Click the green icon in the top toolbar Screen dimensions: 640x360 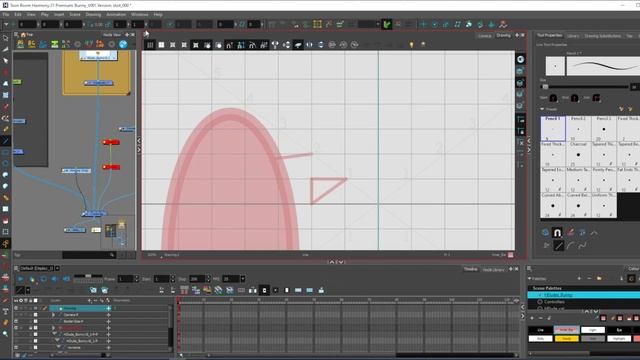pyautogui.click(x=387, y=24)
